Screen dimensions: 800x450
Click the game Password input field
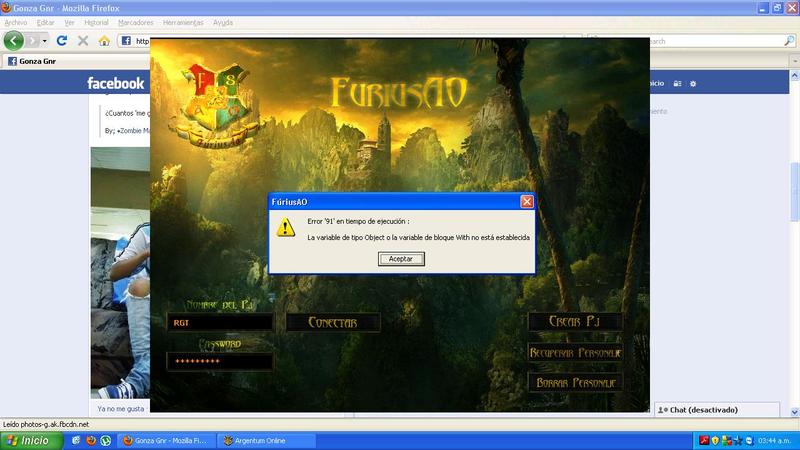point(220,361)
